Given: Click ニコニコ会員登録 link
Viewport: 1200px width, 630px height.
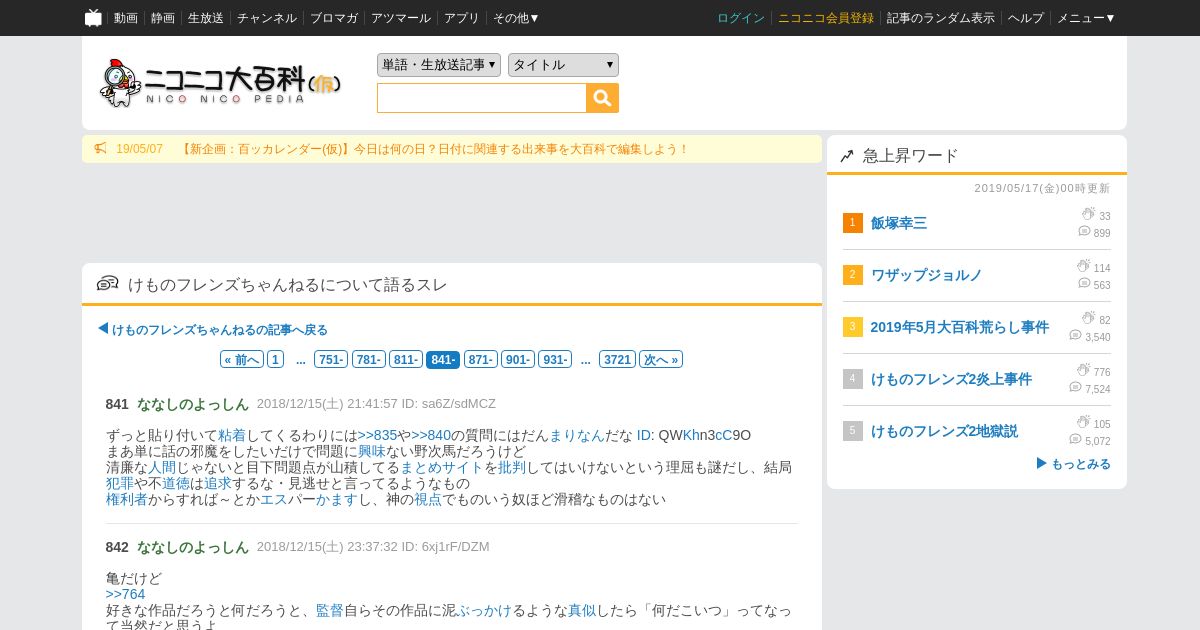Looking at the screenshot, I should [826, 18].
